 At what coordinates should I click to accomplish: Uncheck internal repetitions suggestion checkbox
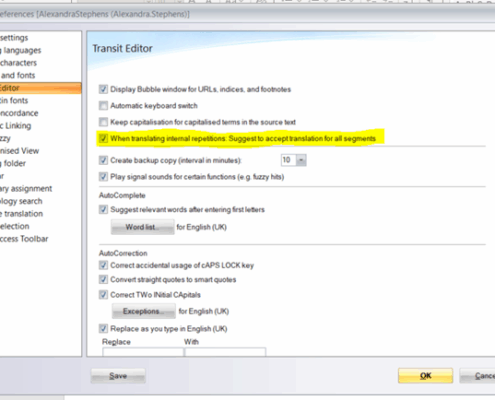[x=103, y=138]
